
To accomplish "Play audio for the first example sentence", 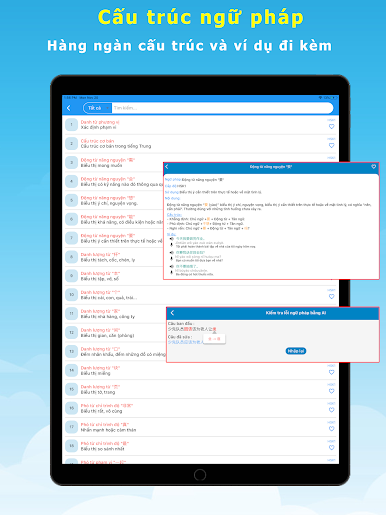I will pos(172,239).
